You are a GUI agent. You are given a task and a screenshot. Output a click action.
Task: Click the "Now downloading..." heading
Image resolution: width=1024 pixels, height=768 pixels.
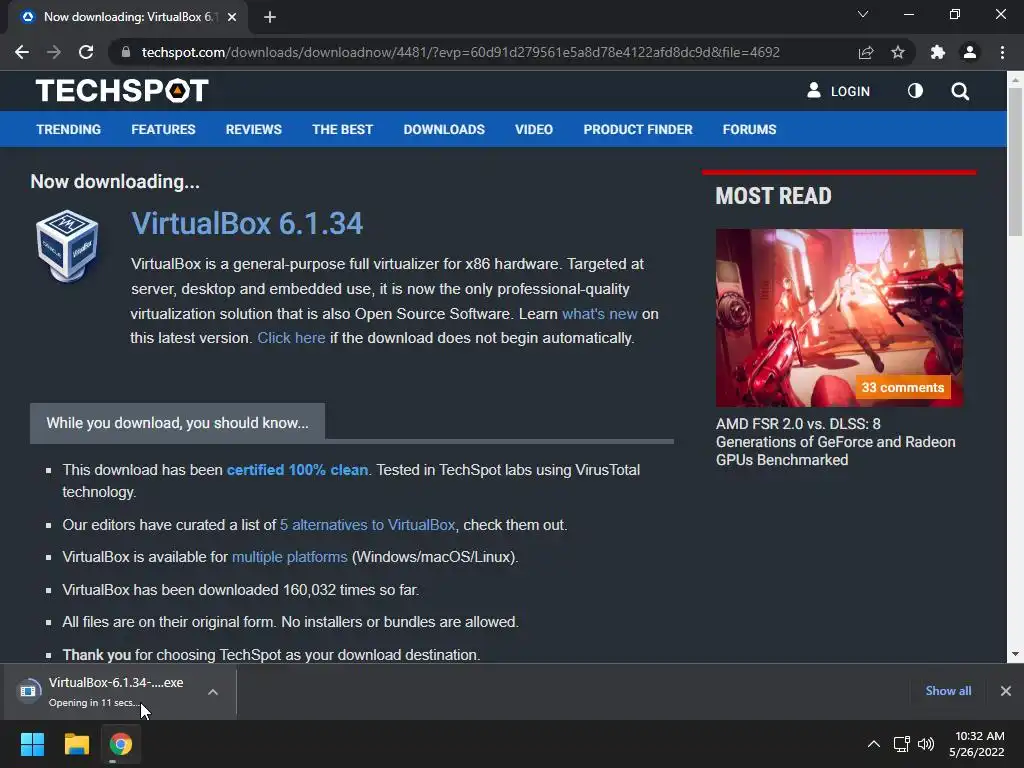115,182
